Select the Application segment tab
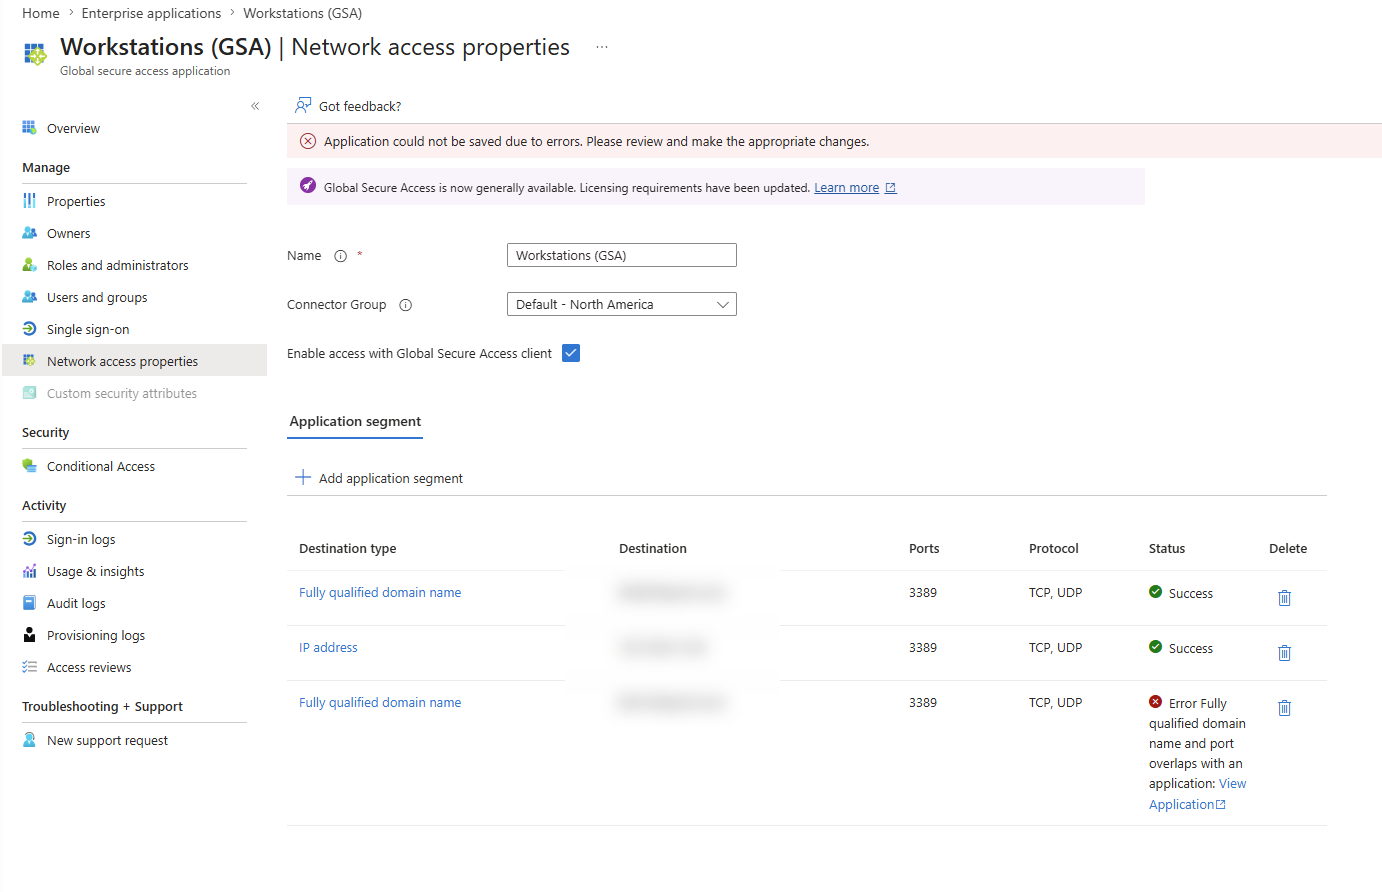Viewport: 1382px width, 892px height. click(x=355, y=422)
